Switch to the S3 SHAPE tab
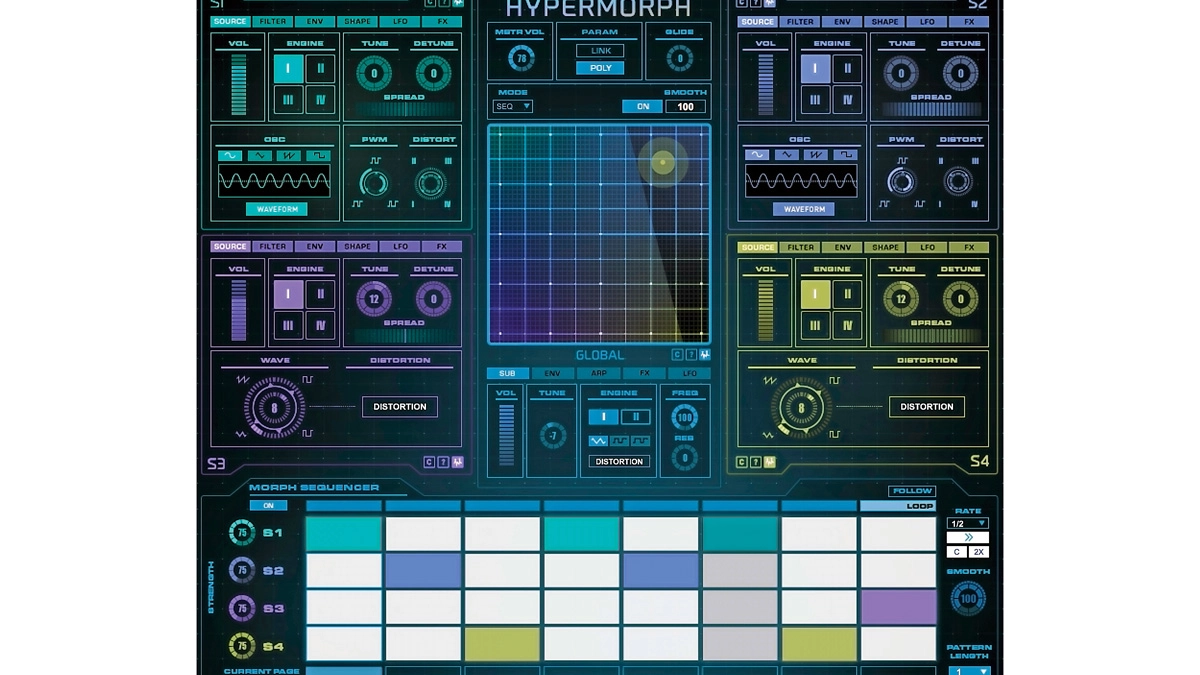 (357, 246)
